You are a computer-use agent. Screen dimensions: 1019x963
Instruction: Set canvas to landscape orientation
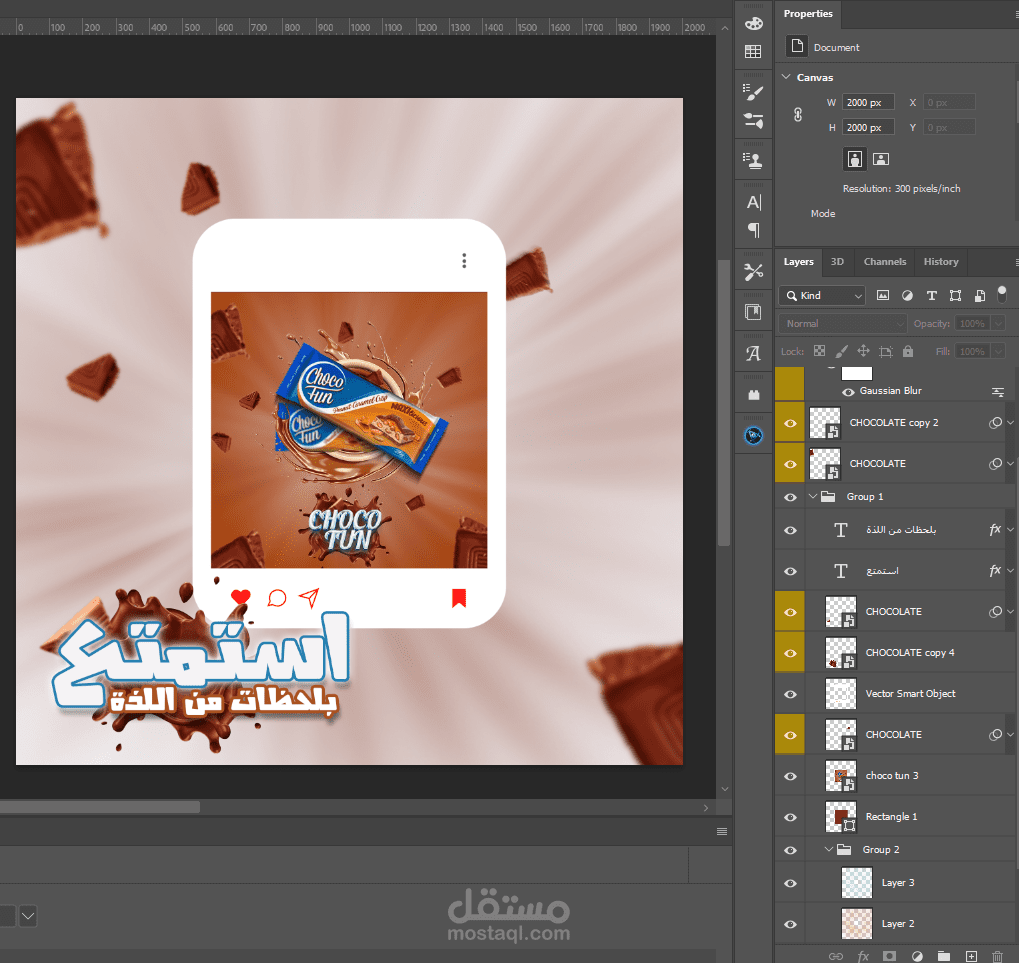(x=881, y=159)
